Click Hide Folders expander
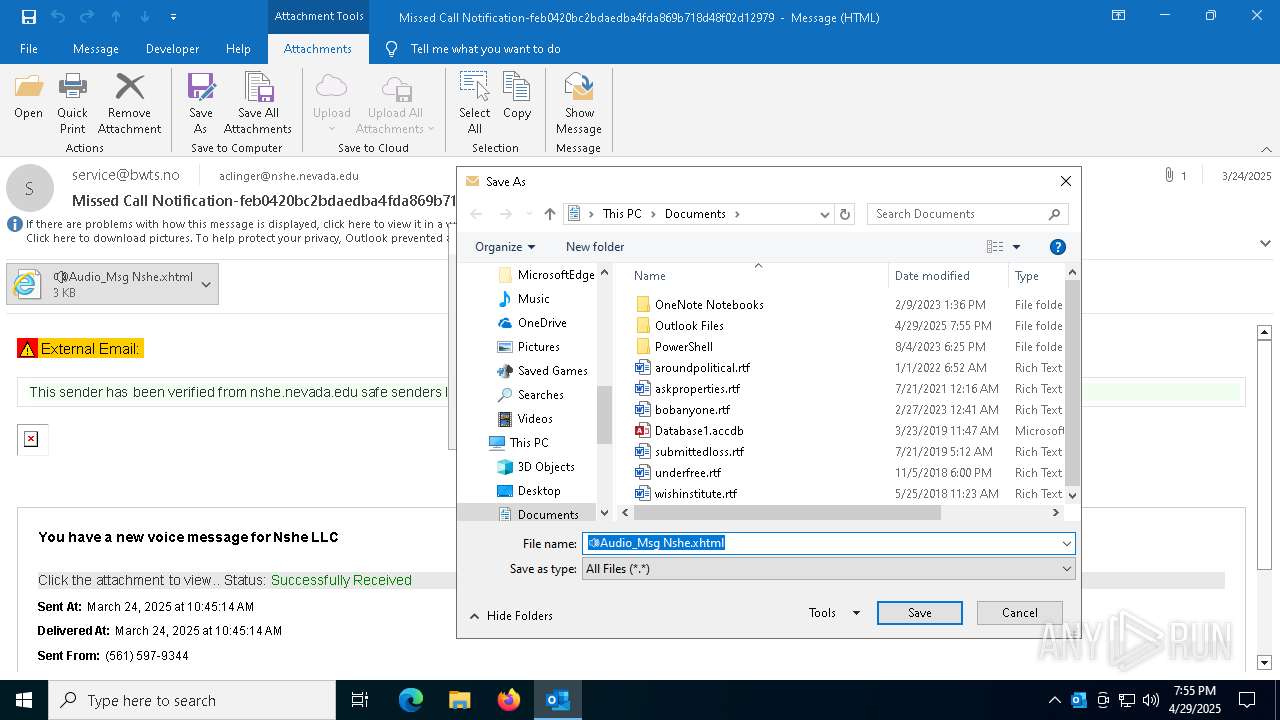Image resolution: width=1280 pixels, height=720 pixels. (511, 616)
